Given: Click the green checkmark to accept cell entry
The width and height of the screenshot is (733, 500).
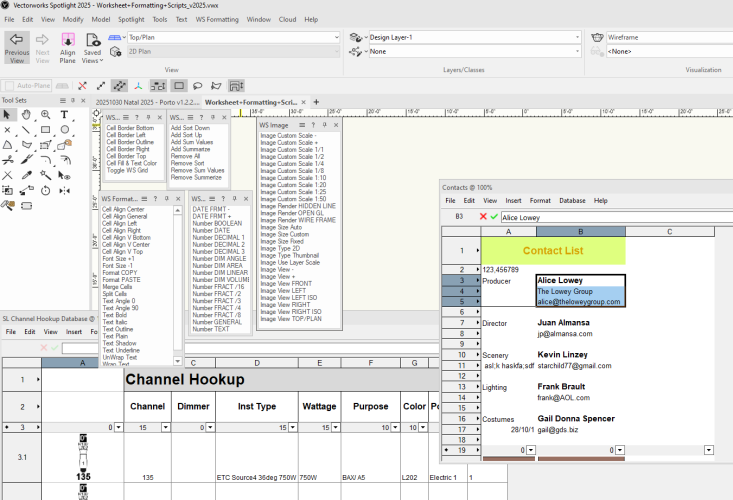Looking at the screenshot, I should click(x=494, y=216).
